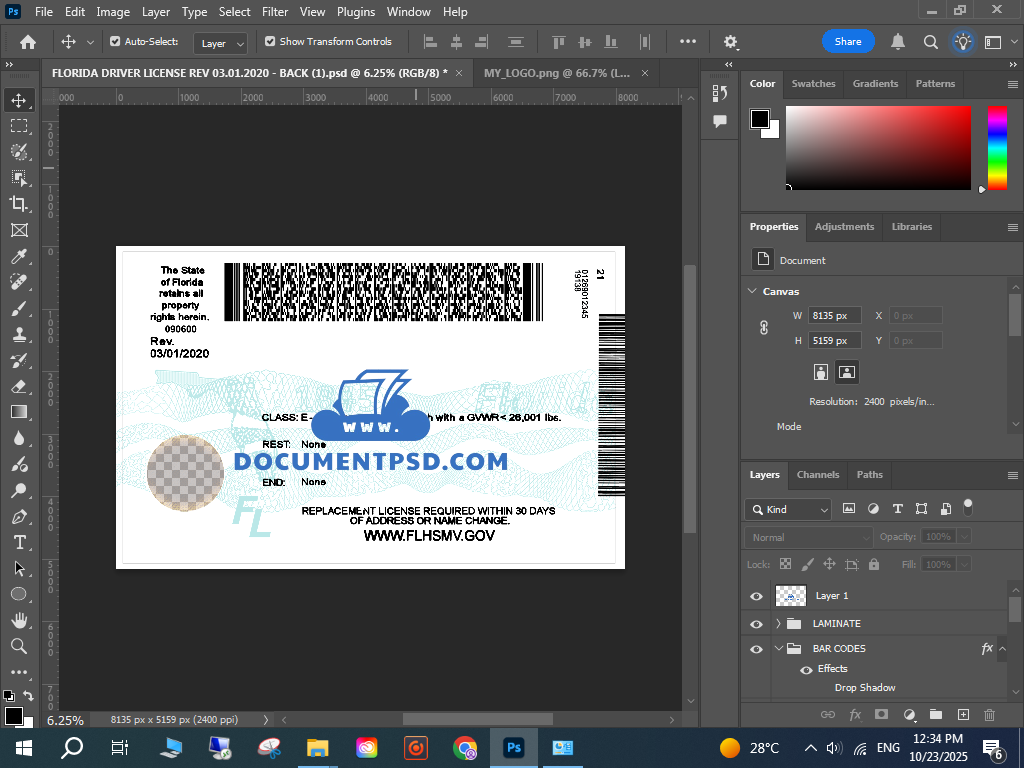Open Photoshop search with the magnifier icon

pos(930,42)
